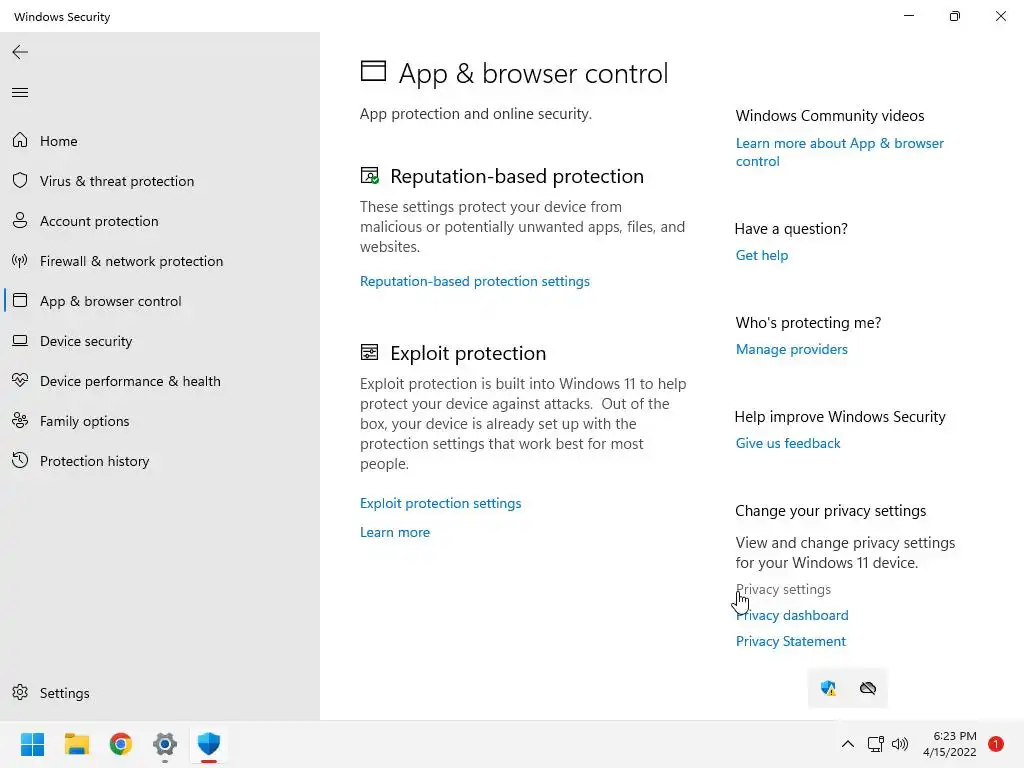Open Privacy settings link
This screenshot has height=768, width=1024.
point(784,589)
